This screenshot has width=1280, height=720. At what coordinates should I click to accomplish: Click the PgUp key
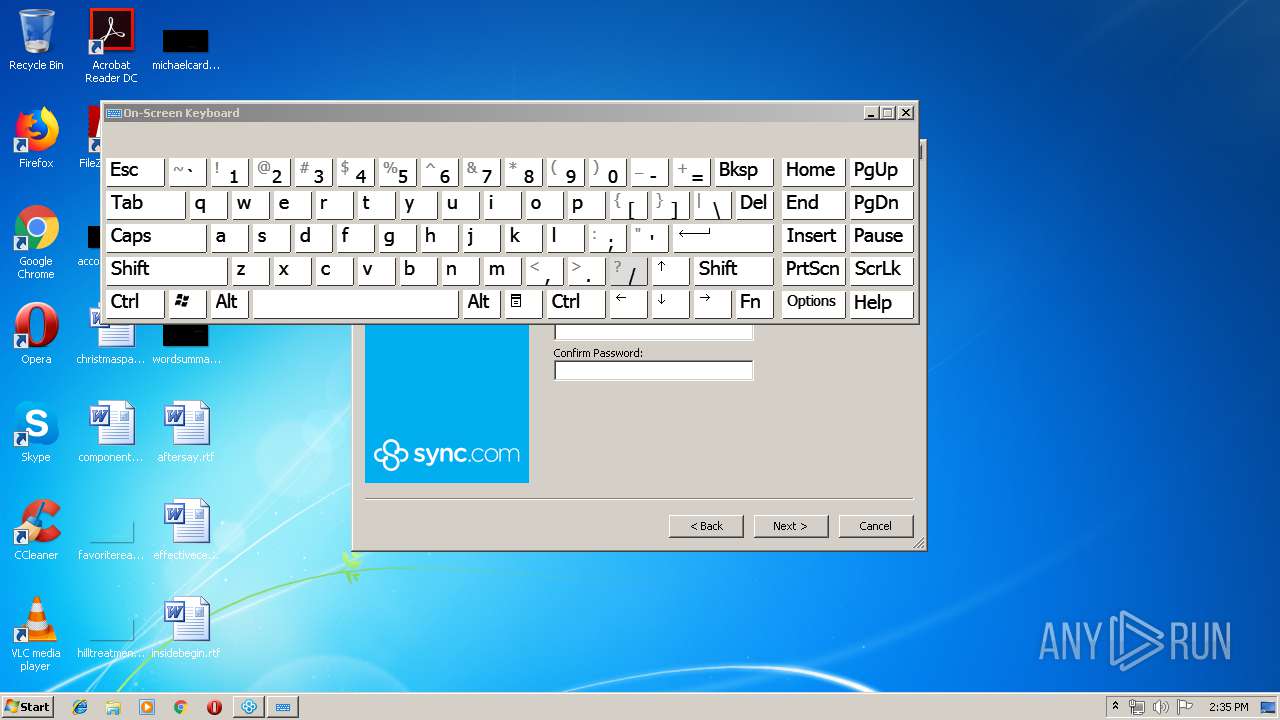(880, 170)
